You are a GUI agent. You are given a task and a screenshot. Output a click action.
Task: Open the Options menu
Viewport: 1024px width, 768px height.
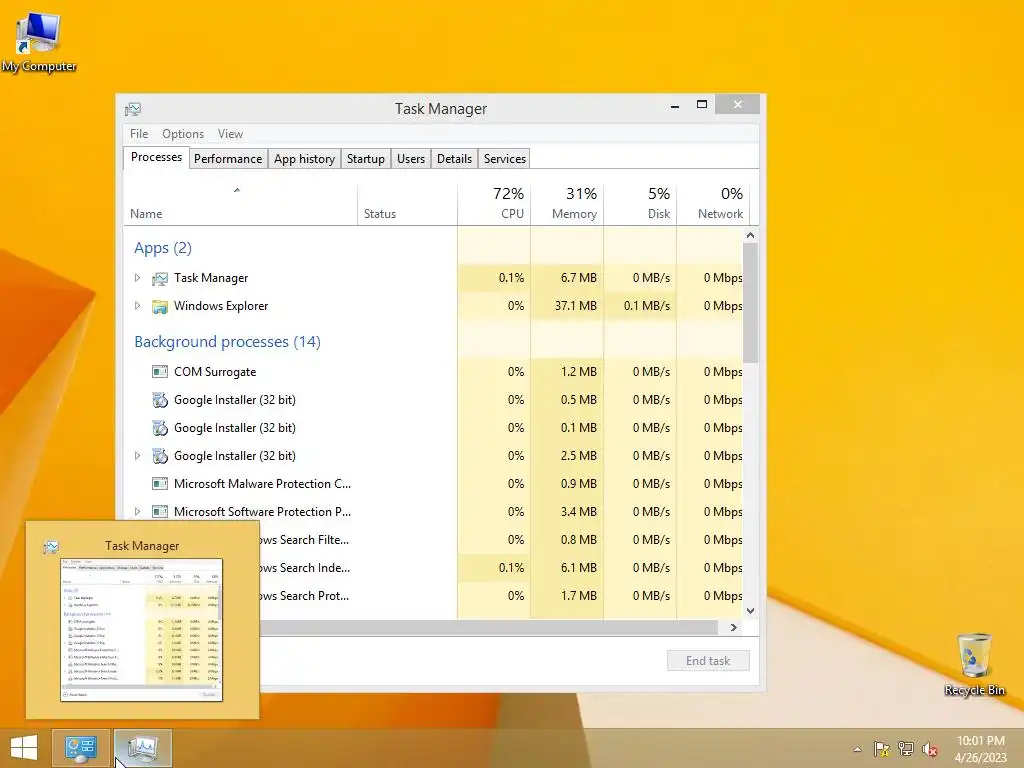183,134
